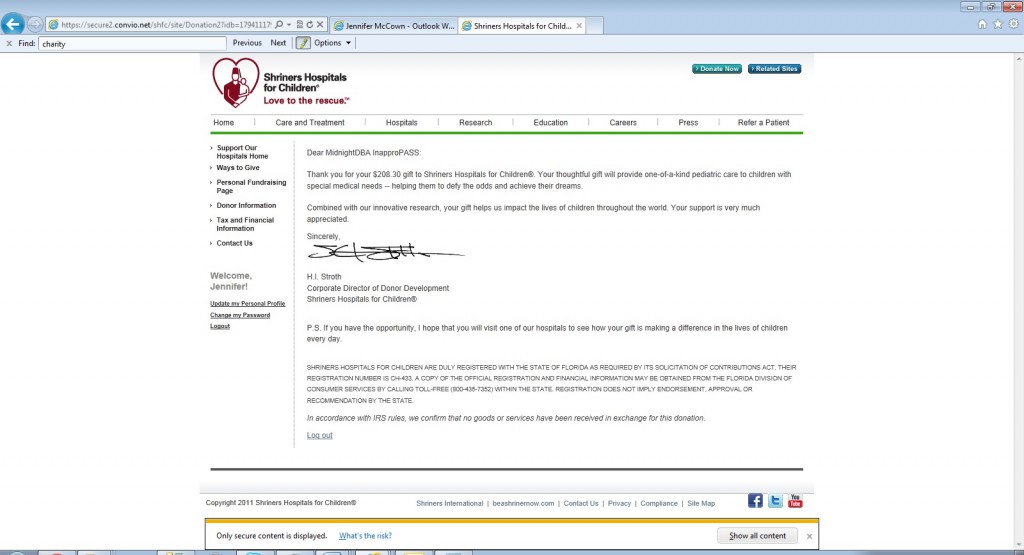
Task: Click the Related Sites button
Action: point(775,69)
